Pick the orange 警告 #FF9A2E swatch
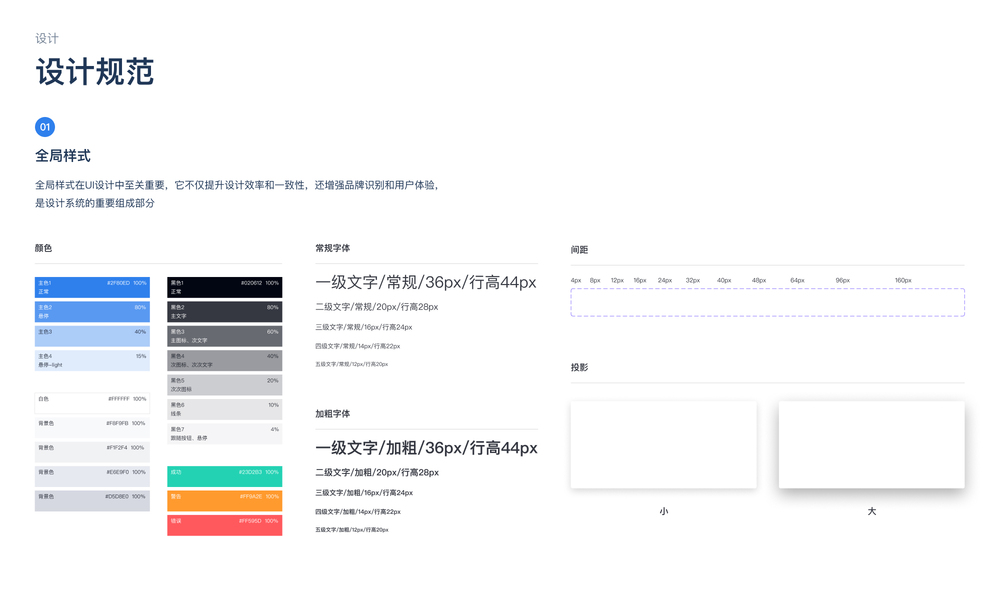The height and width of the screenshot is (600, 1000). [224, 501]
